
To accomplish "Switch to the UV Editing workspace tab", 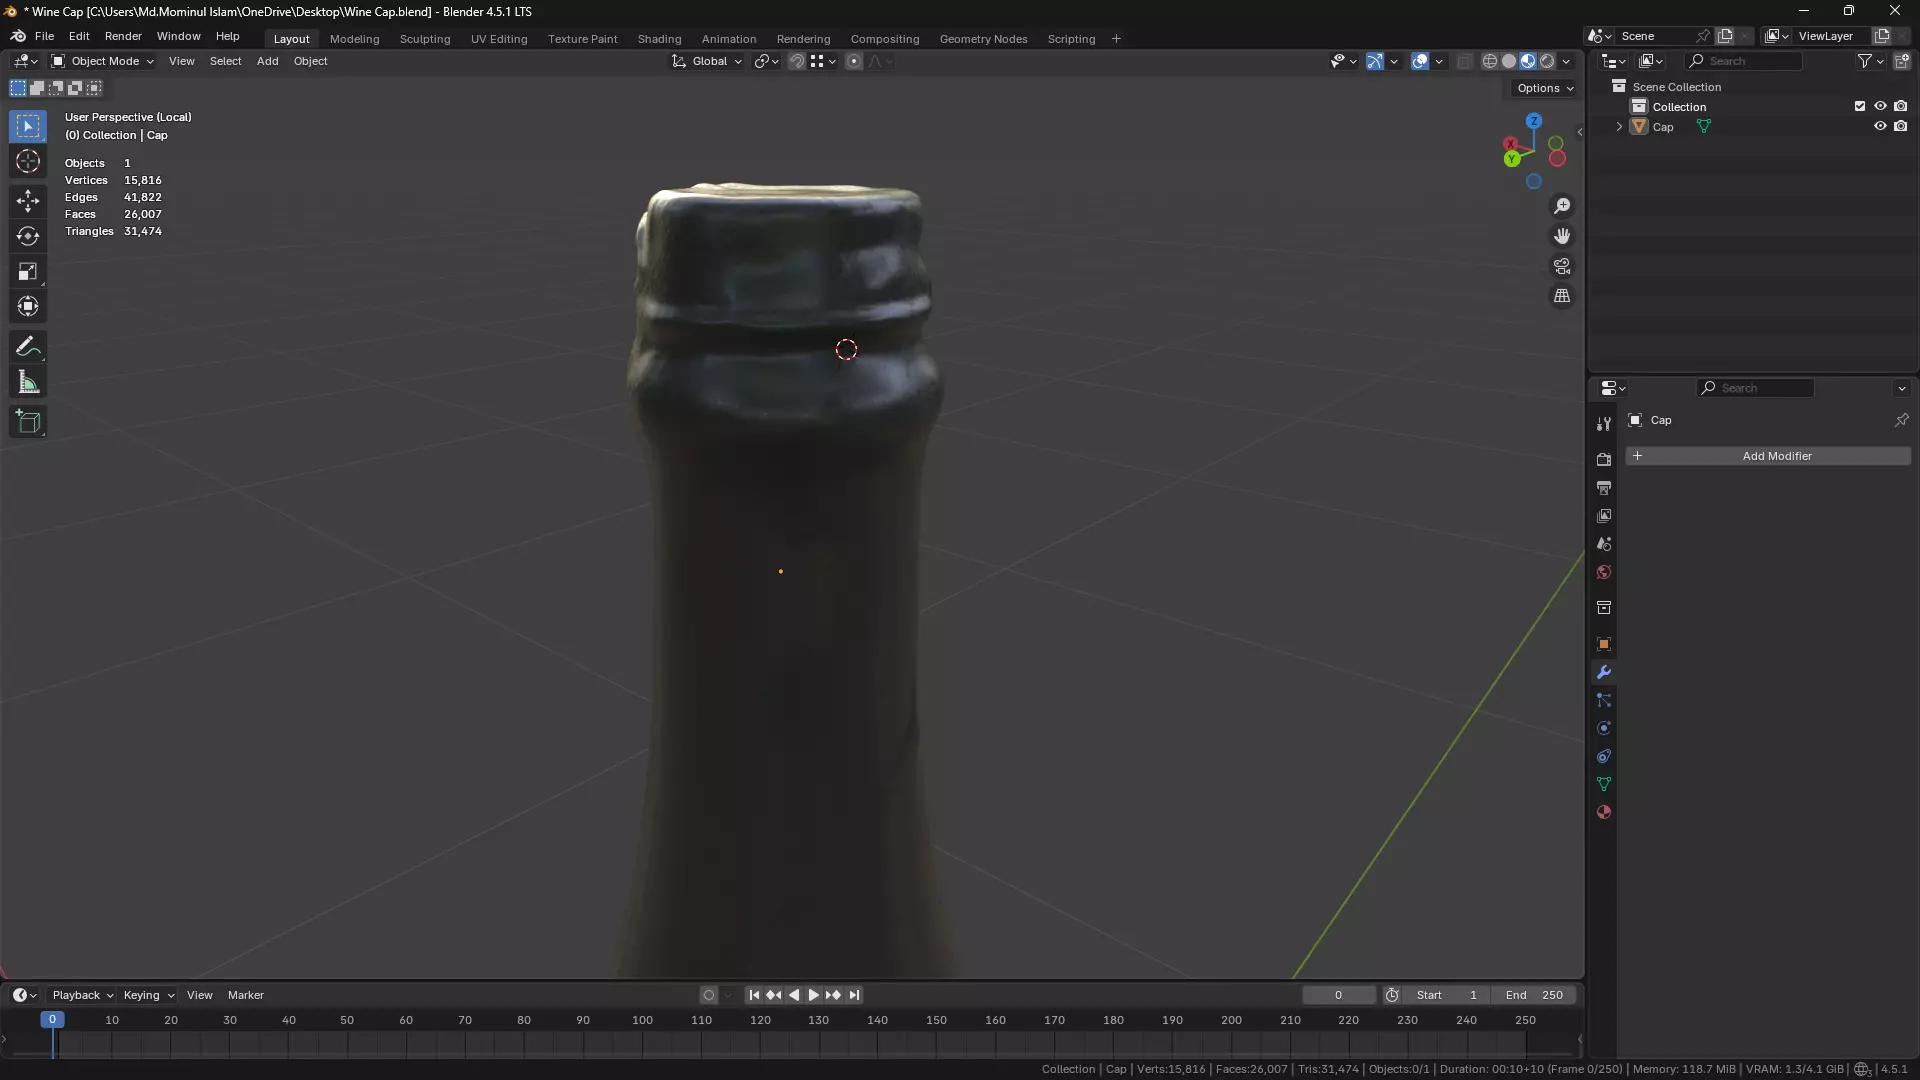I will point(499,39).
